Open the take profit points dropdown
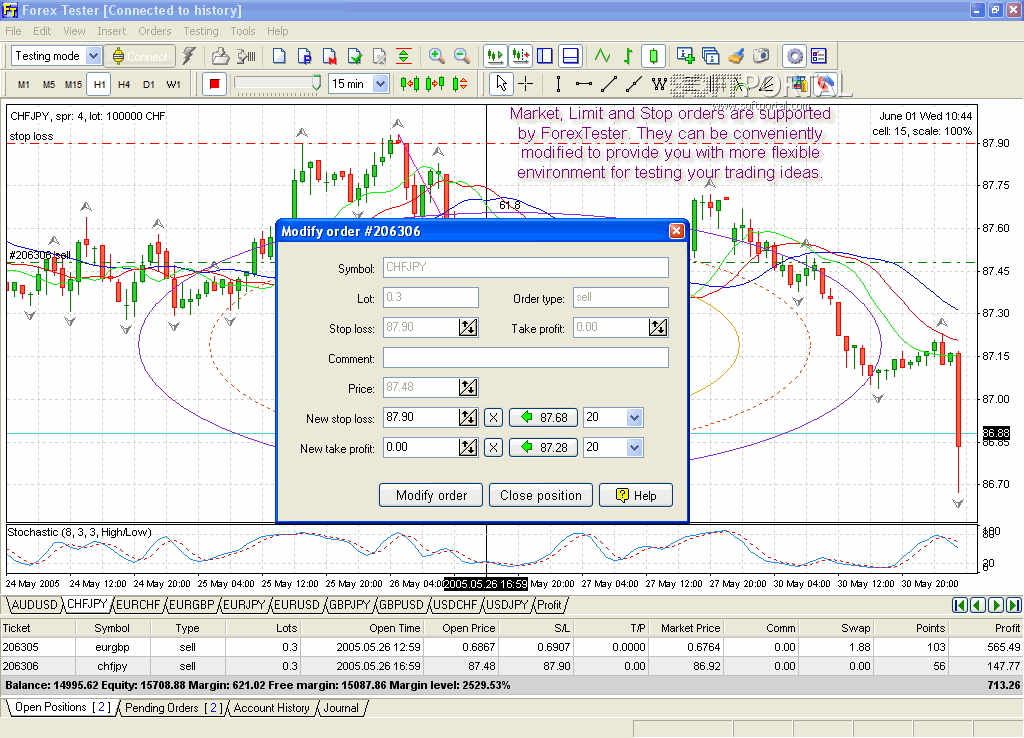 point(634,447)
